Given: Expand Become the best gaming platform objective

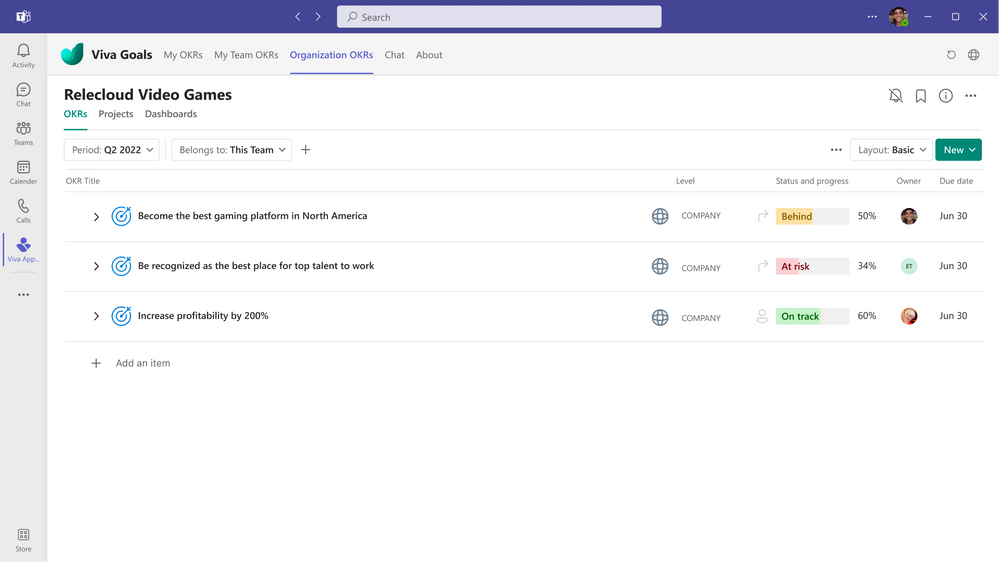Looking at the screenshot, I should pyautogui.click(x=96, y=217).
